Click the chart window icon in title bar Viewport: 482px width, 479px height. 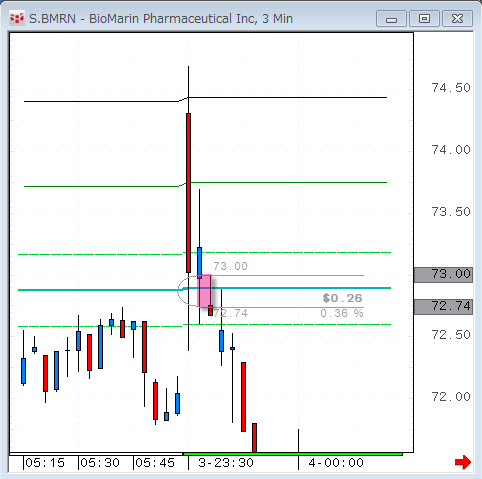coord(17,18)
